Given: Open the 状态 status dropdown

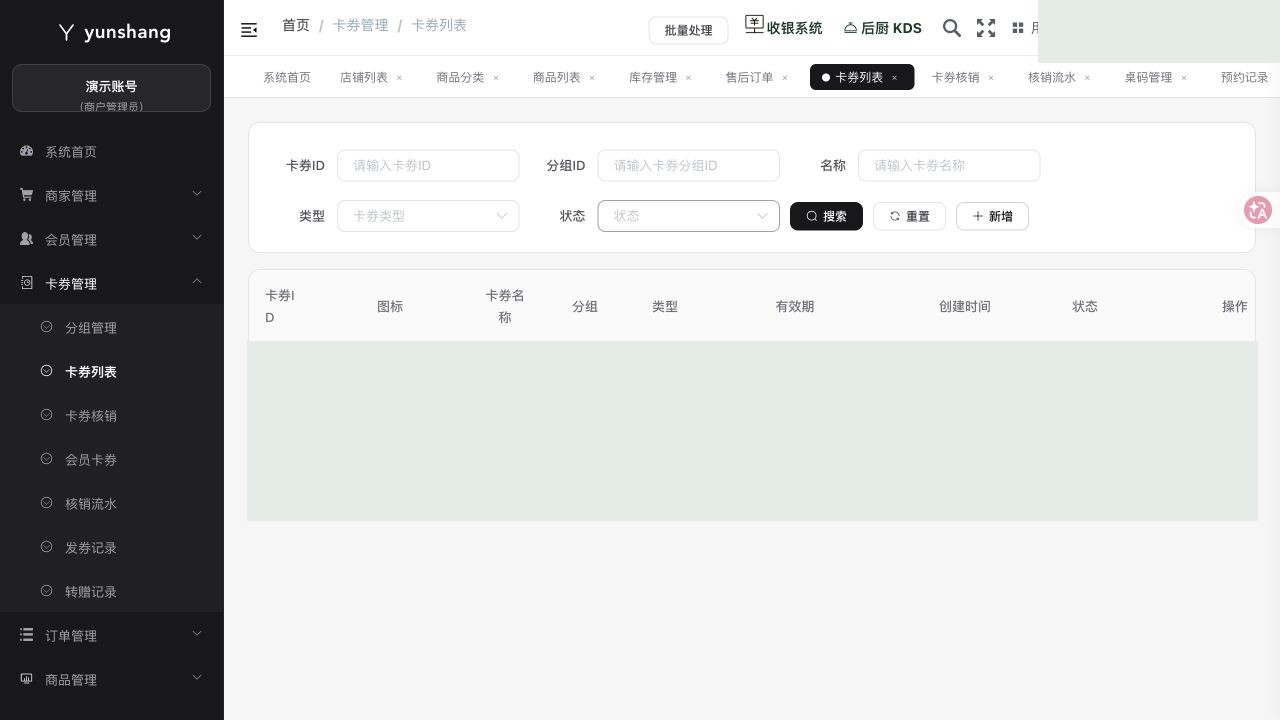Looking at the screenshot, I should tap(688, 216).
